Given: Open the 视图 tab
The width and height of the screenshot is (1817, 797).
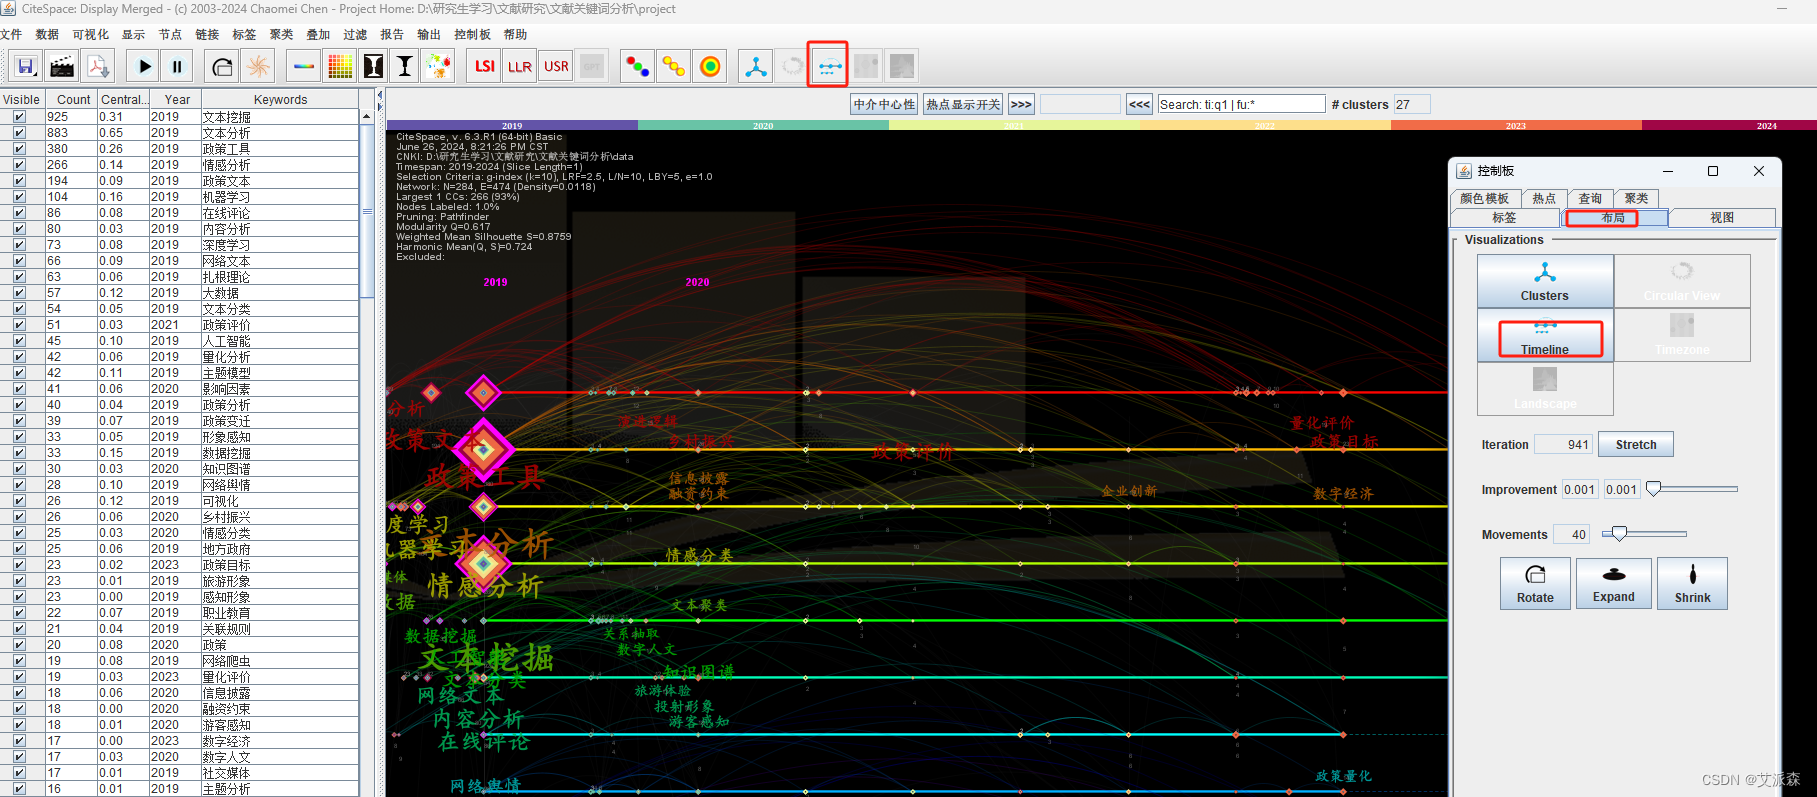Looking at the screenshot, I should [x=1722, y=218].
